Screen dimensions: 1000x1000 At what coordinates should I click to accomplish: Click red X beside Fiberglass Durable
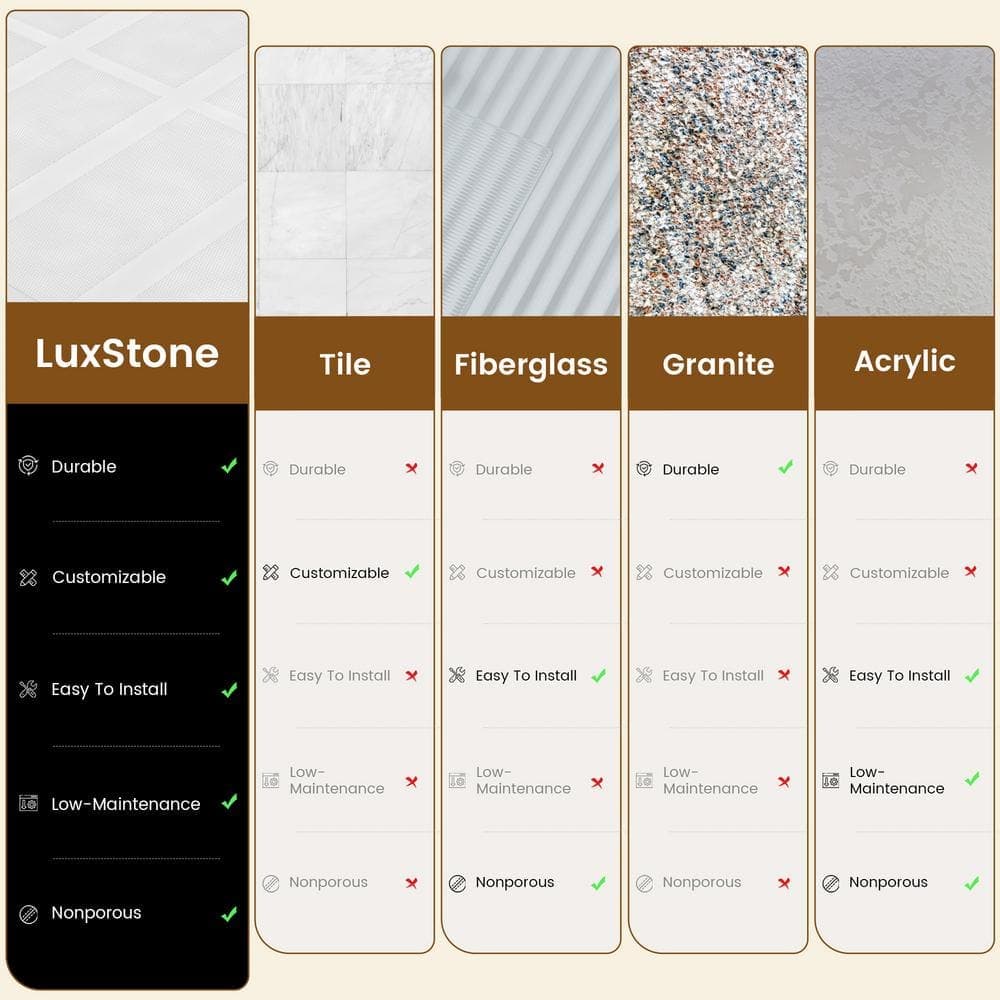[x=598, y=468]
